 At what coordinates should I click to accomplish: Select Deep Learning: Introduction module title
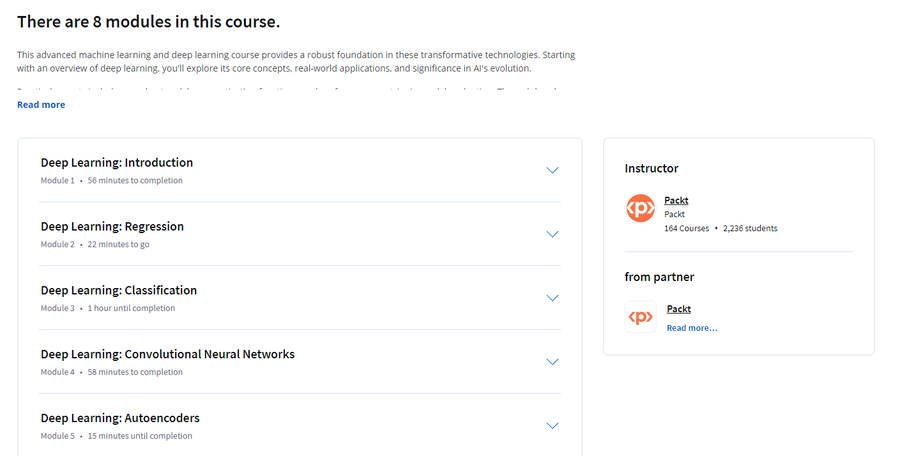coord(117,163)
